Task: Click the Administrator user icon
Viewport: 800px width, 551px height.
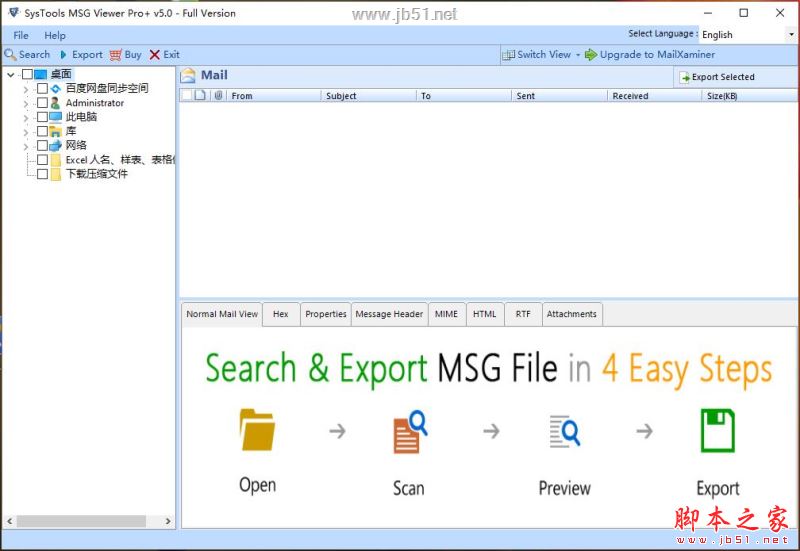Action: [x=55, y=103]
